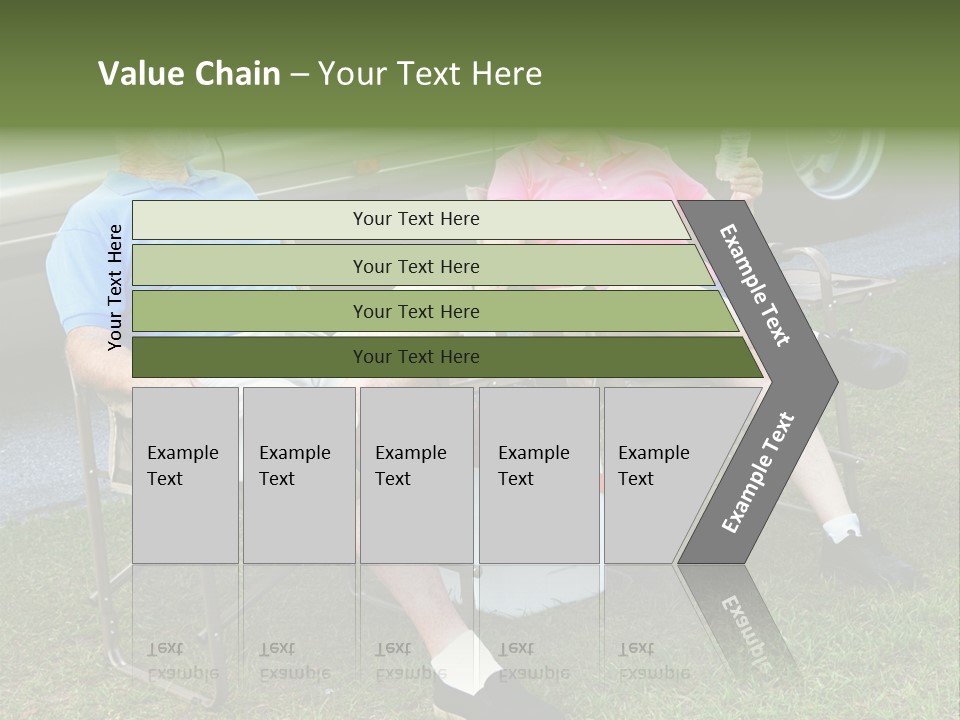This screenshot has height=720, width=960.
Task: Click the second gray "Example Text" box
Action: [298, 474]
